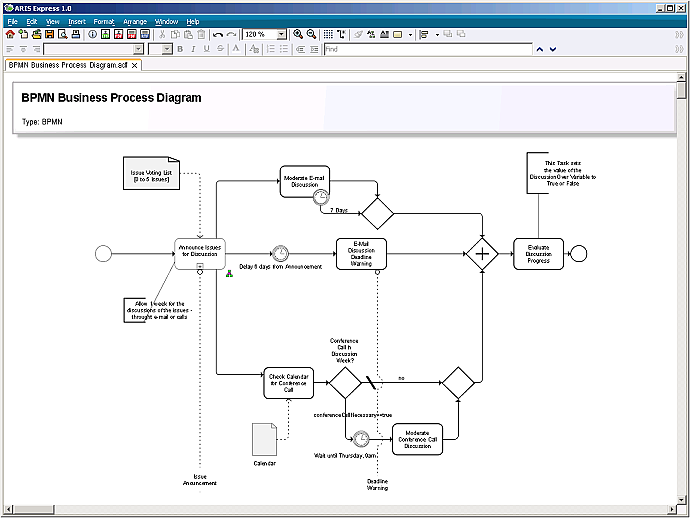Open the Edit menu
Viewport: 690px width, 518px height.
32,22
